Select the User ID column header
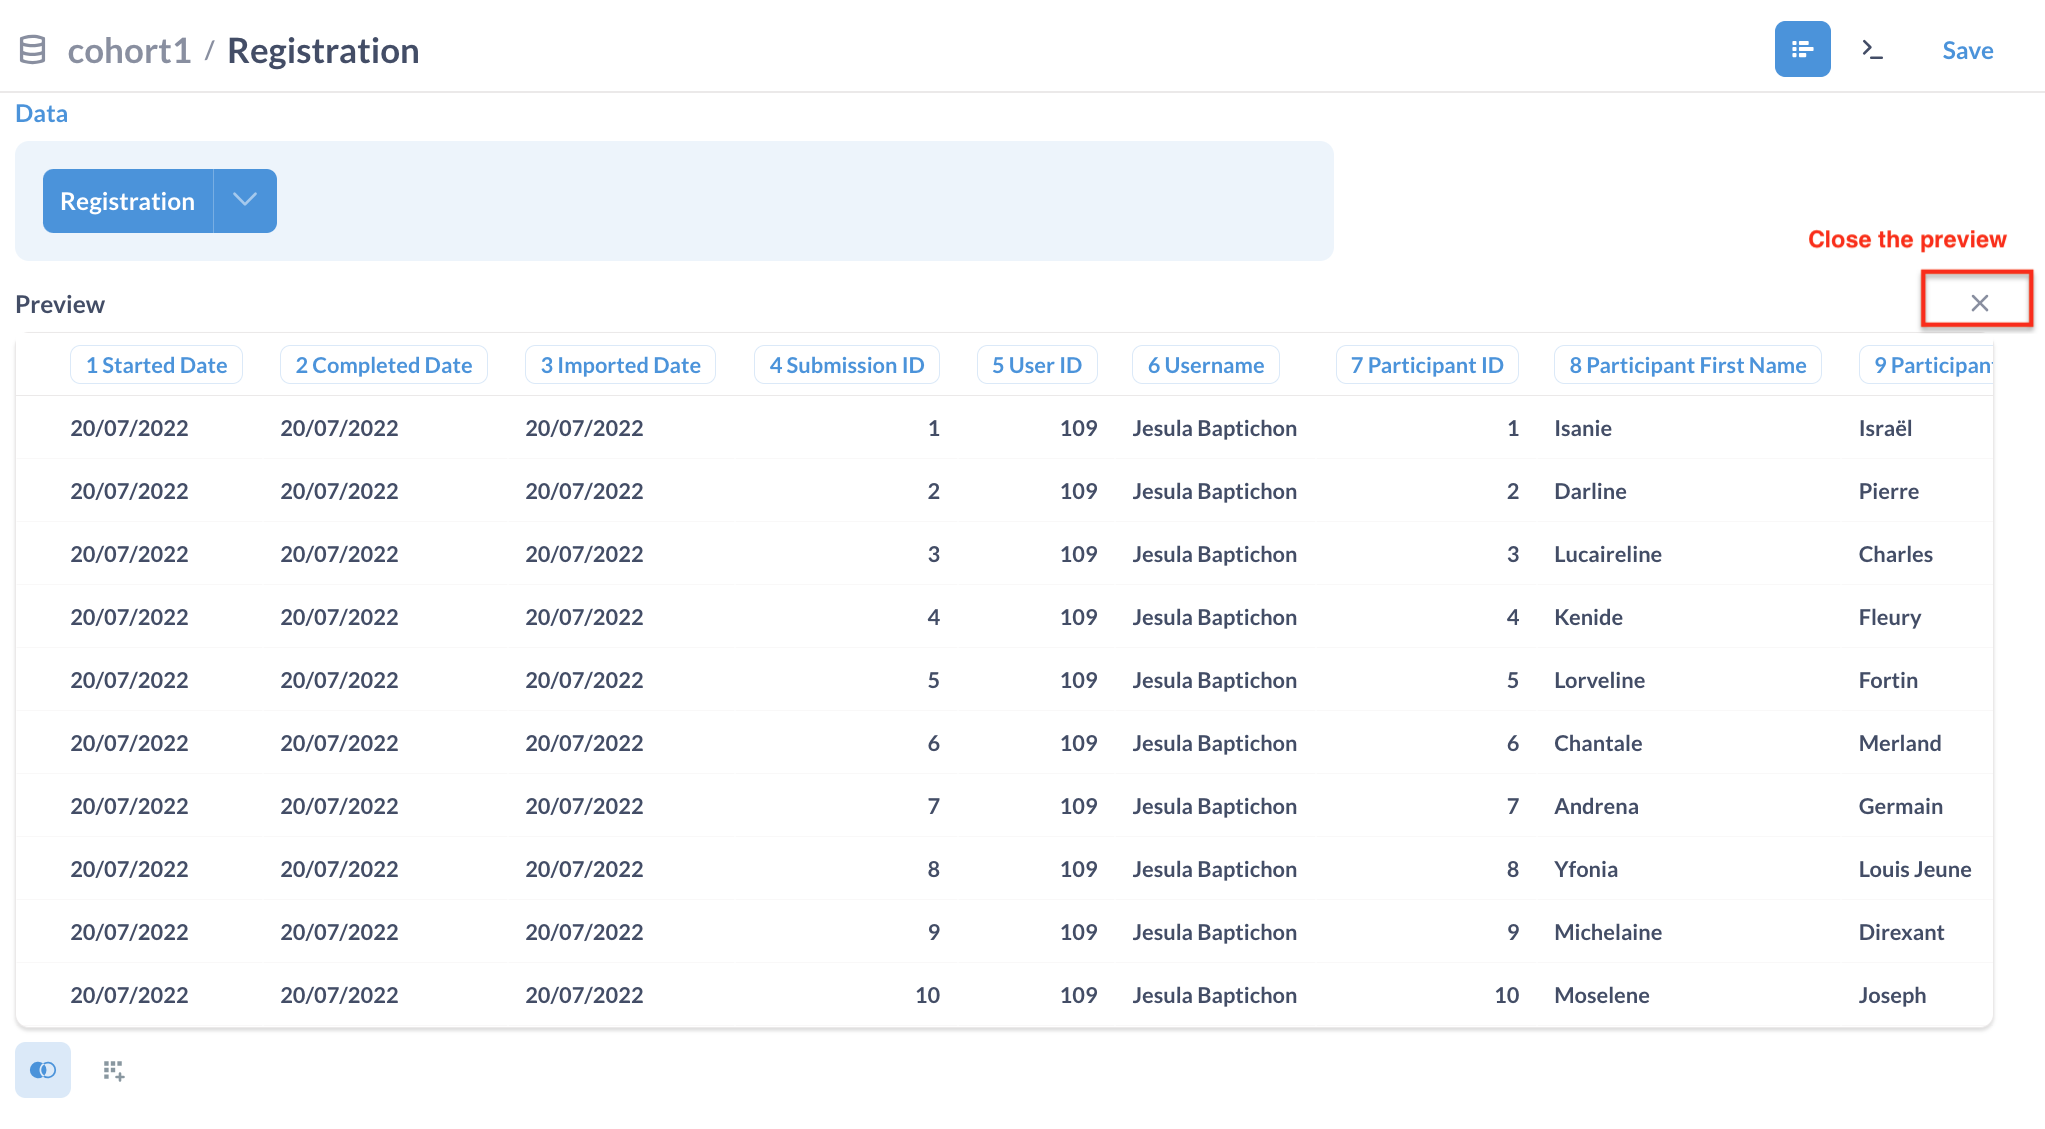This screenshot has width=2045, height=1129. pyautogui.click(x=1037, y=364)
